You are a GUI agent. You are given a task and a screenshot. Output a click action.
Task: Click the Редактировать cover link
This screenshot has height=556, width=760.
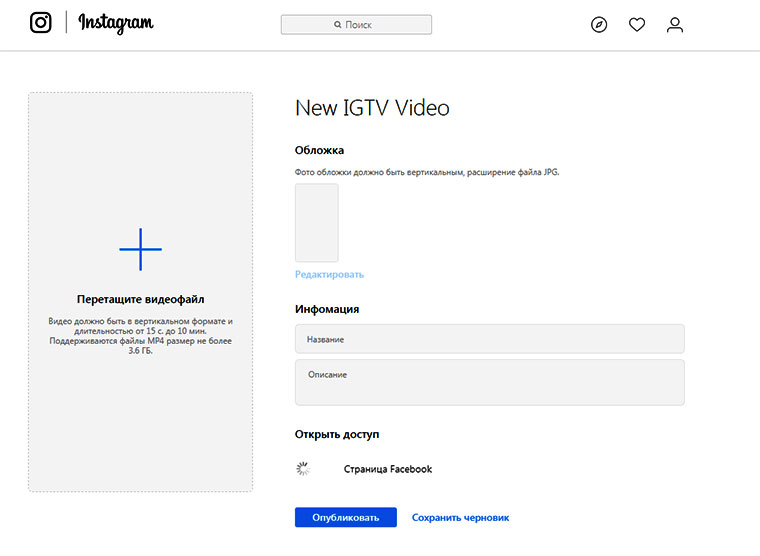pos(330,274)
